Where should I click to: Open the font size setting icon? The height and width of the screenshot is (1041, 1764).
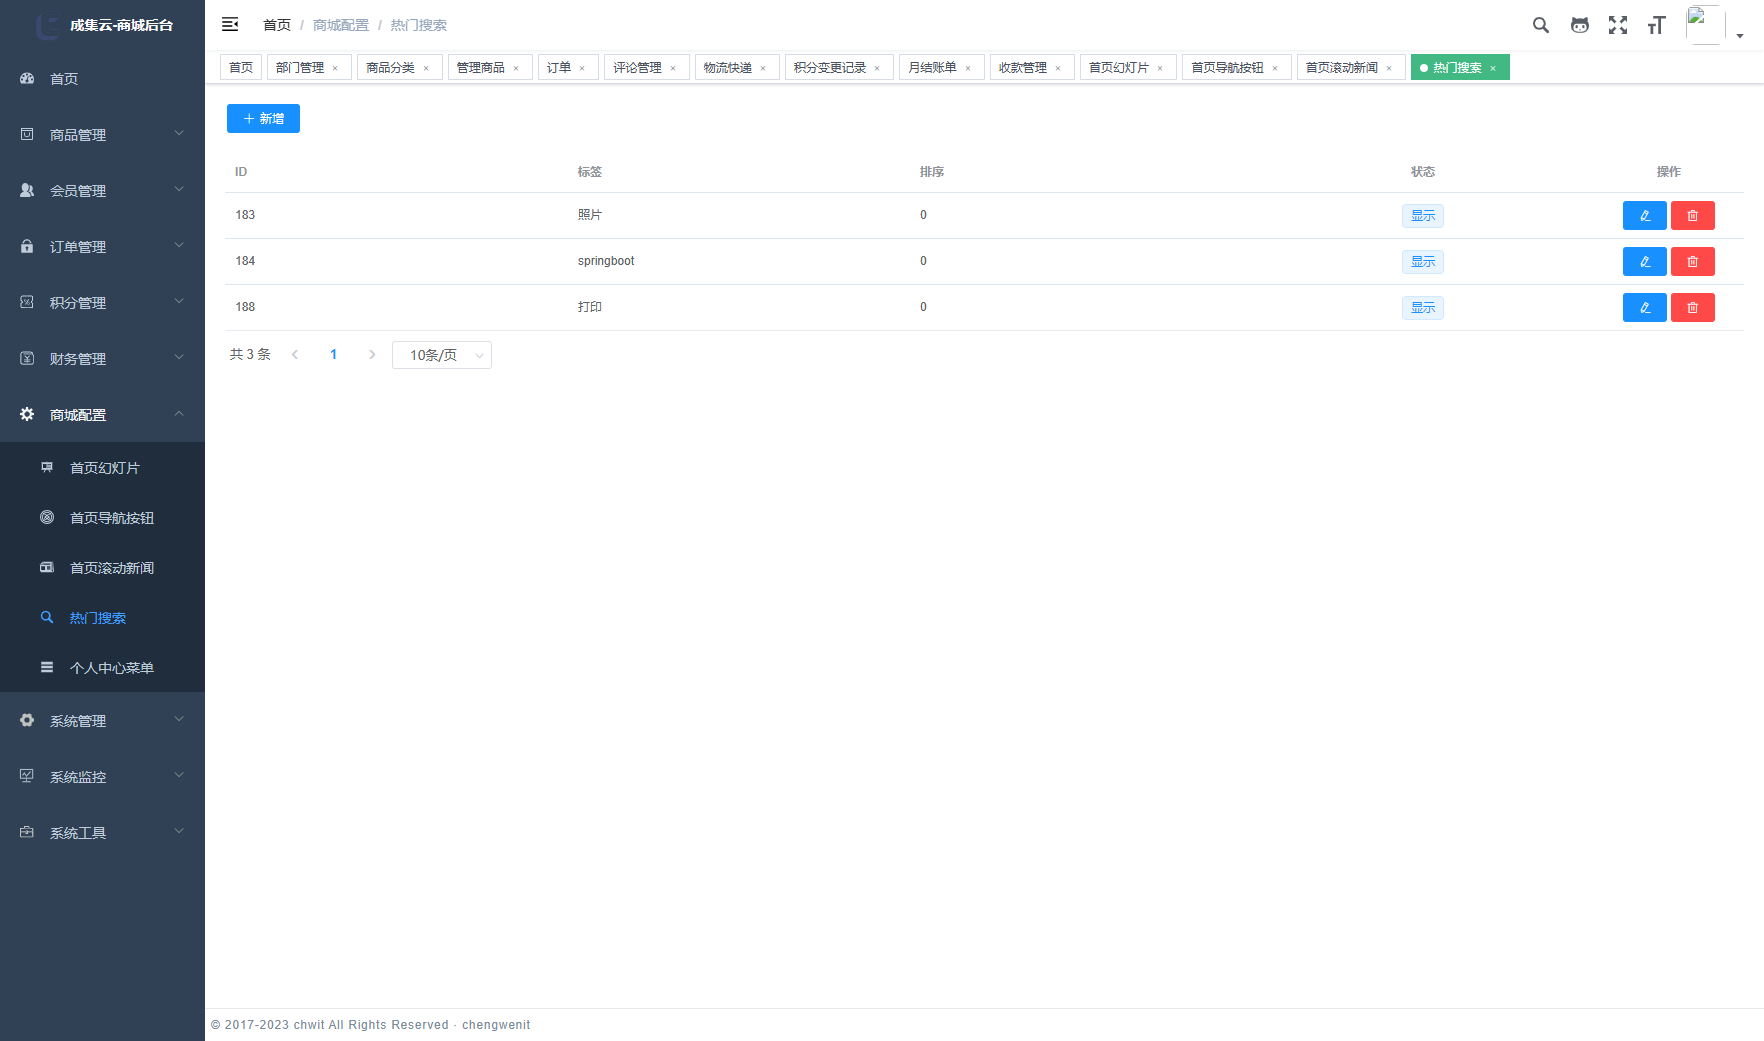(x=1657, y=25)
